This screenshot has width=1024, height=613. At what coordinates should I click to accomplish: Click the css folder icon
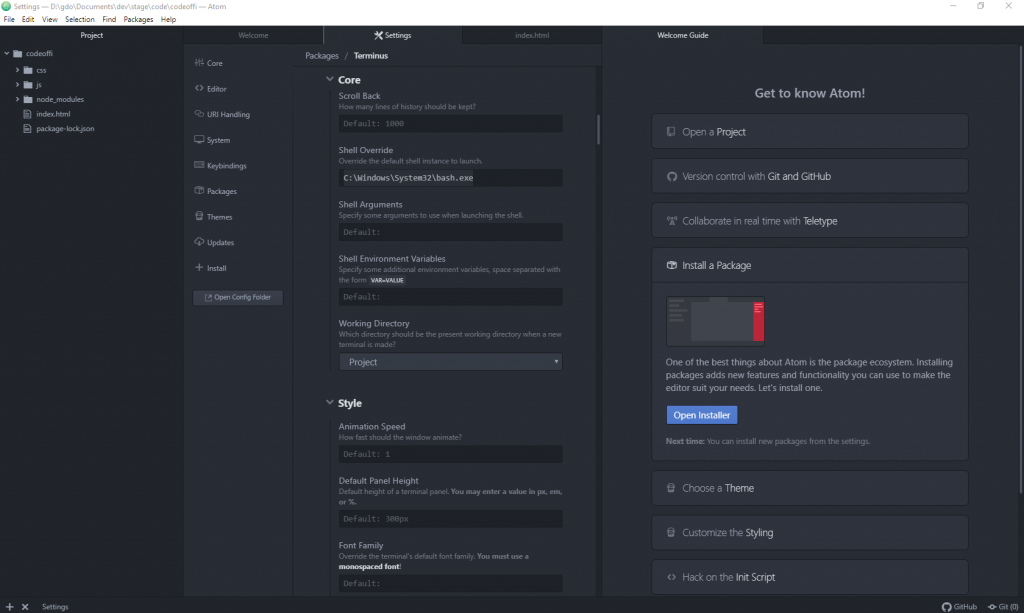click(28, 70)
